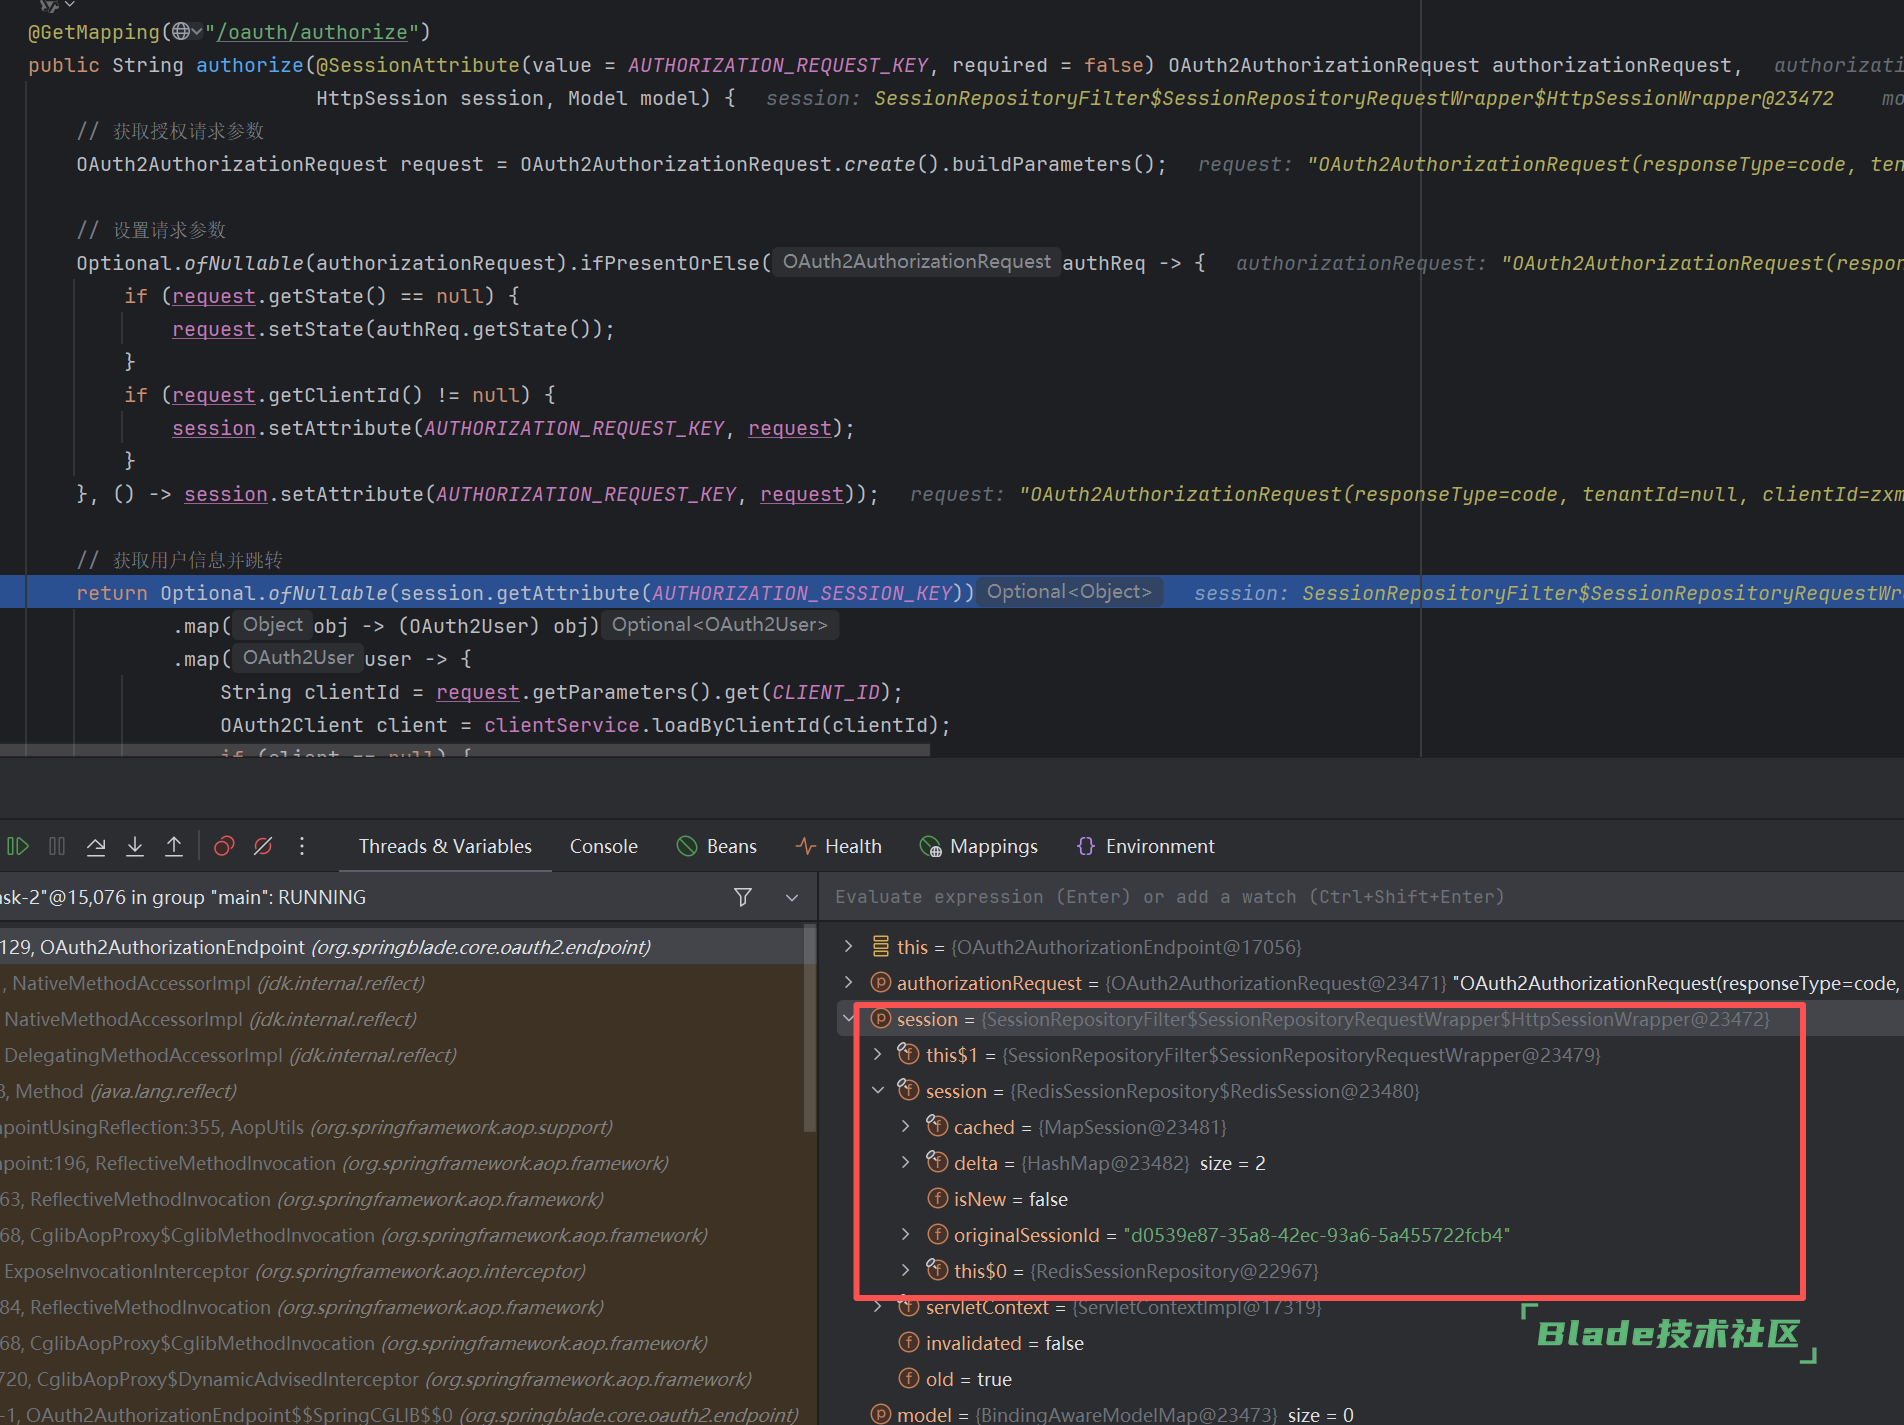This screenshot has width=1904, height=1425.
Task: Click the Optional<Object> inlay hint
Action: point(1069,591)
